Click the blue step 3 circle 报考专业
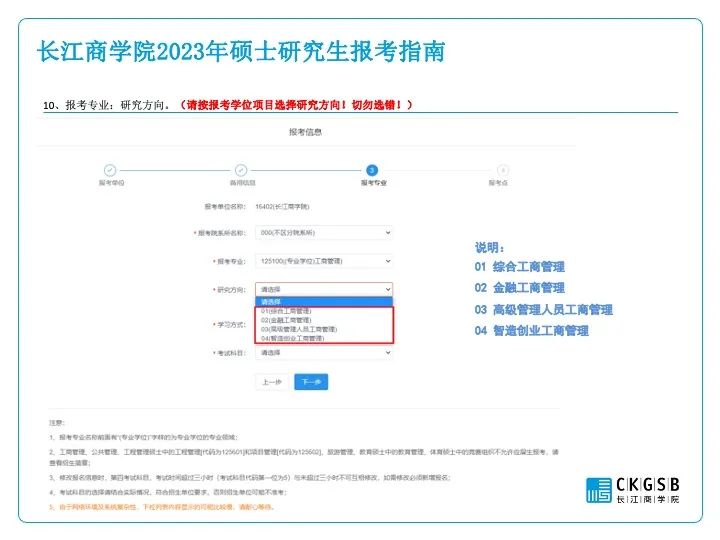The image size is (720, 540). (x=372, y=170)
